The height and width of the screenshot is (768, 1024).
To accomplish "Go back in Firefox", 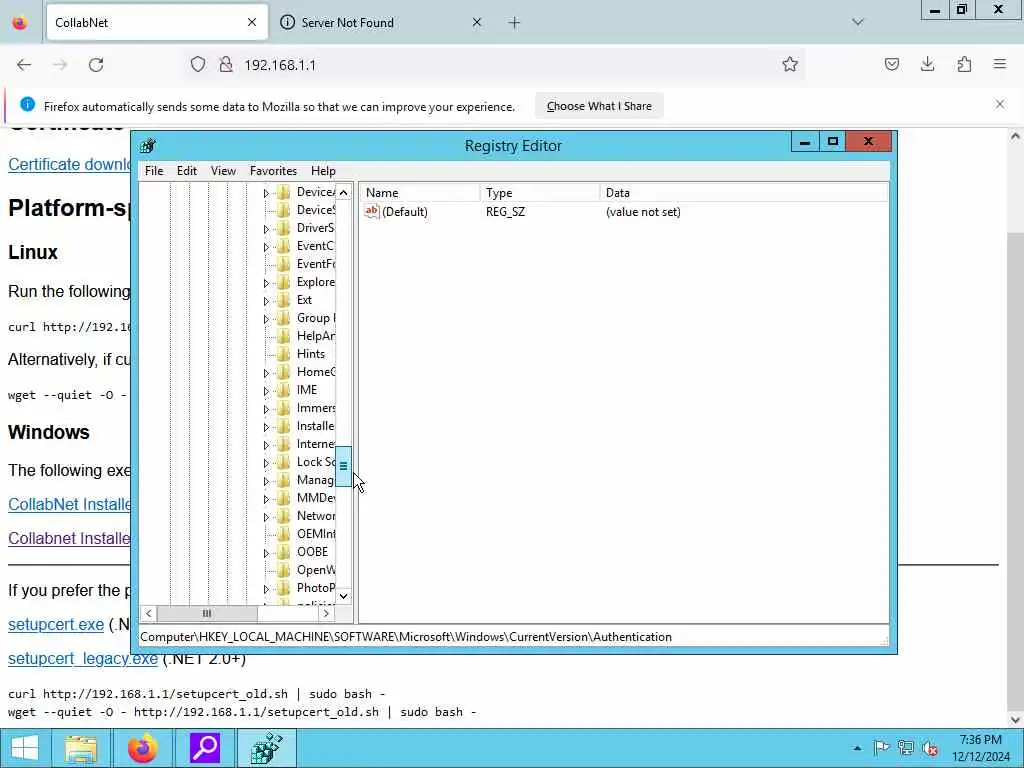I will coord(24,65).
